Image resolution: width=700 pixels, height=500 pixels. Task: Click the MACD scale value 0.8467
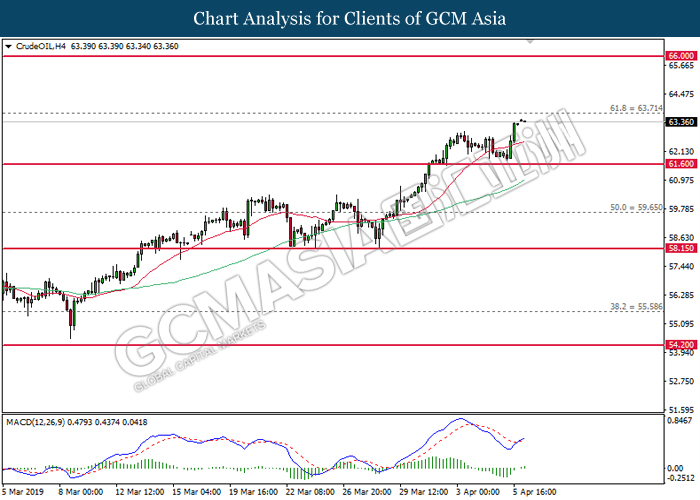[x=679, y=421]
